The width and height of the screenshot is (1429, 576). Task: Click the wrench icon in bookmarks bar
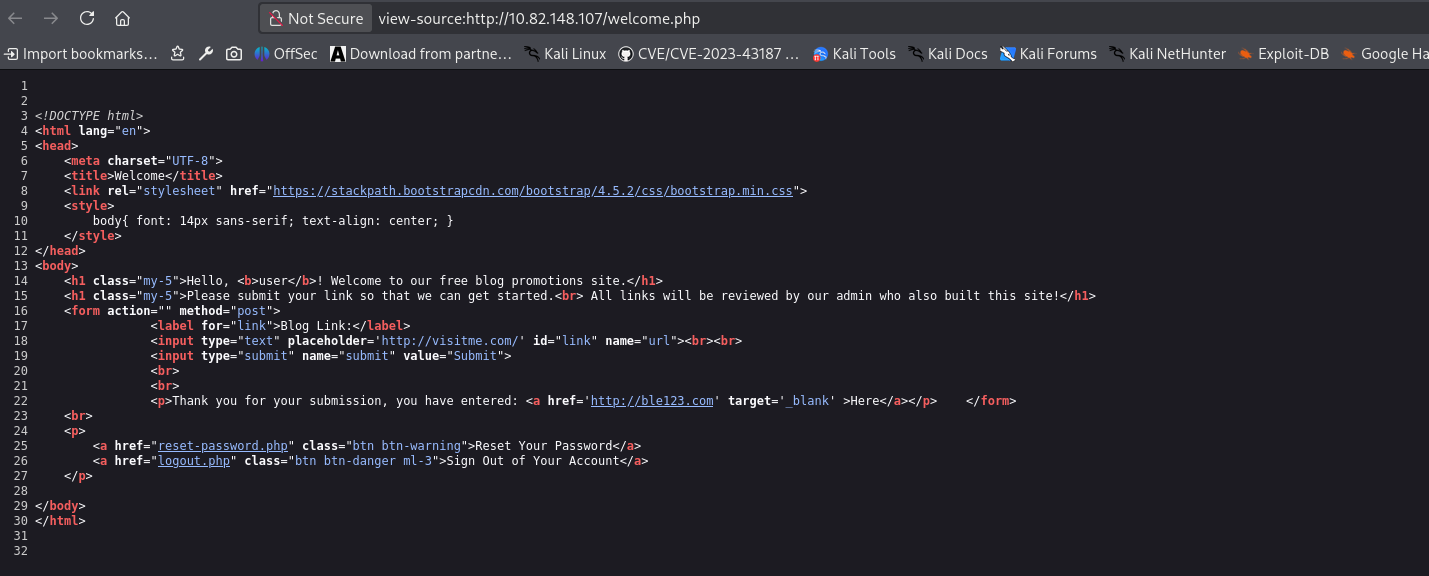point(206,54)
